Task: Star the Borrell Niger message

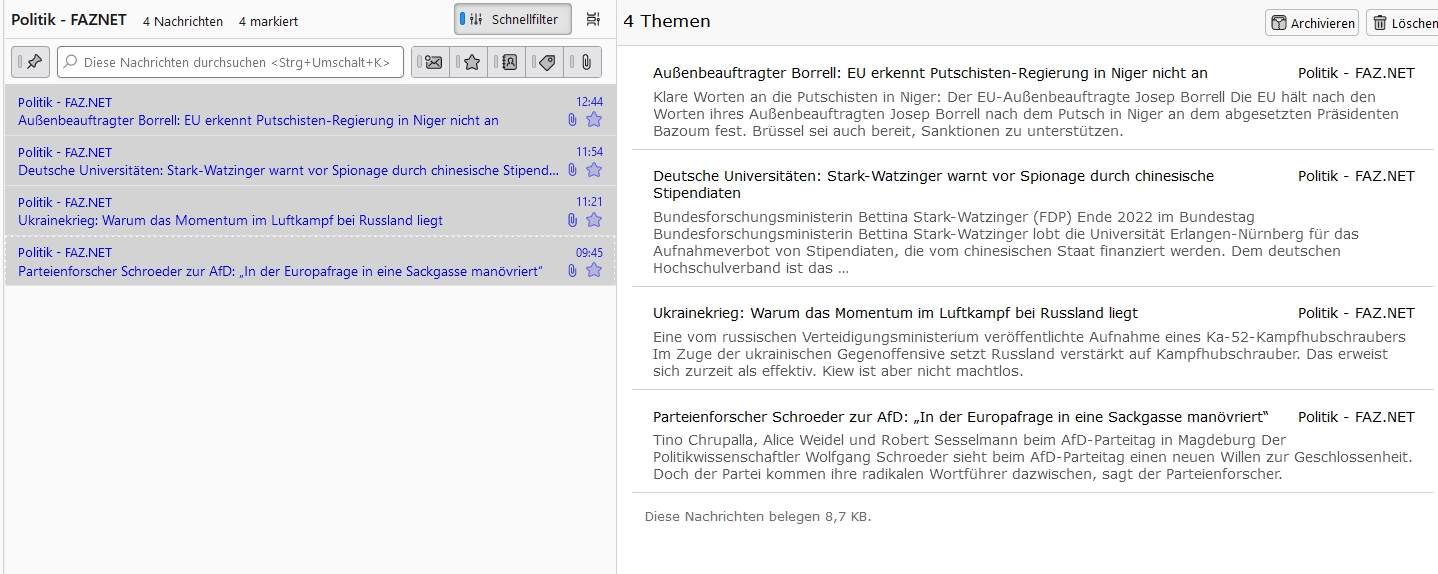Action: coord(594,120)
